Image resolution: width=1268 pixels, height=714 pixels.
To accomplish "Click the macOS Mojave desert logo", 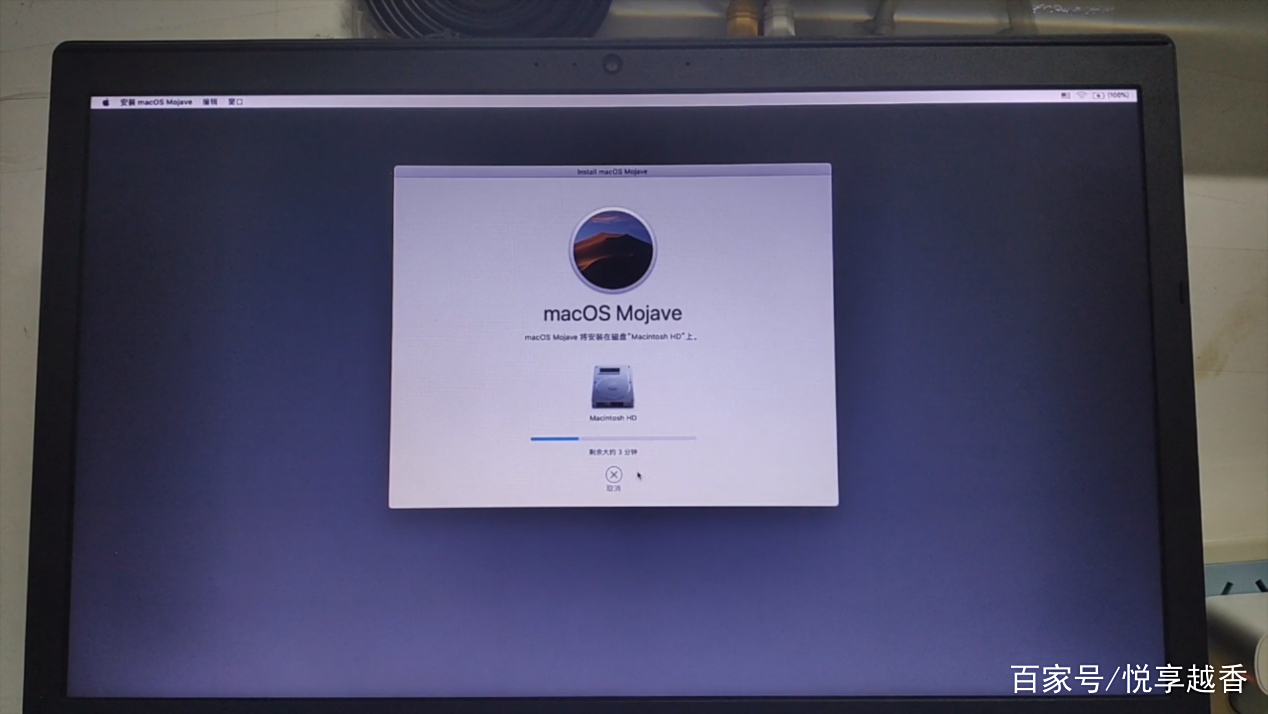I will (x=613, y=250).
